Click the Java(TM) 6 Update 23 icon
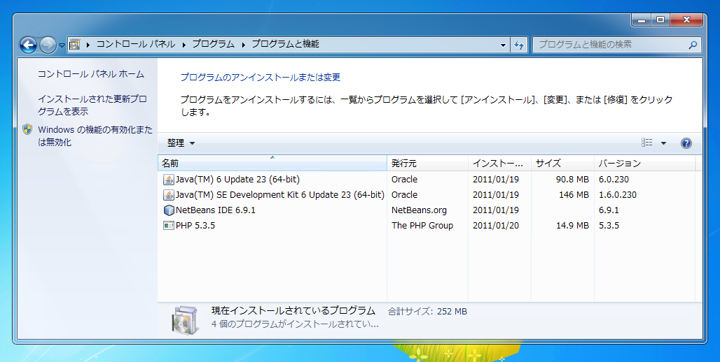The width and height of the screenshot is (720, 362). coord(169,180)
